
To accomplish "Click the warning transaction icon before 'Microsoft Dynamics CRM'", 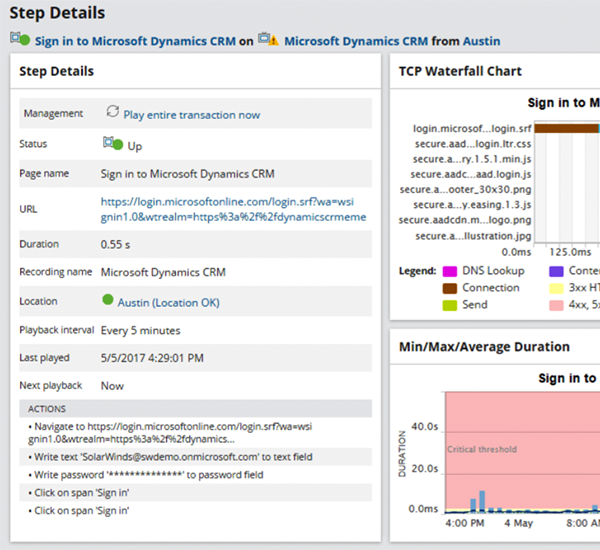I will (x=268, y=39).
